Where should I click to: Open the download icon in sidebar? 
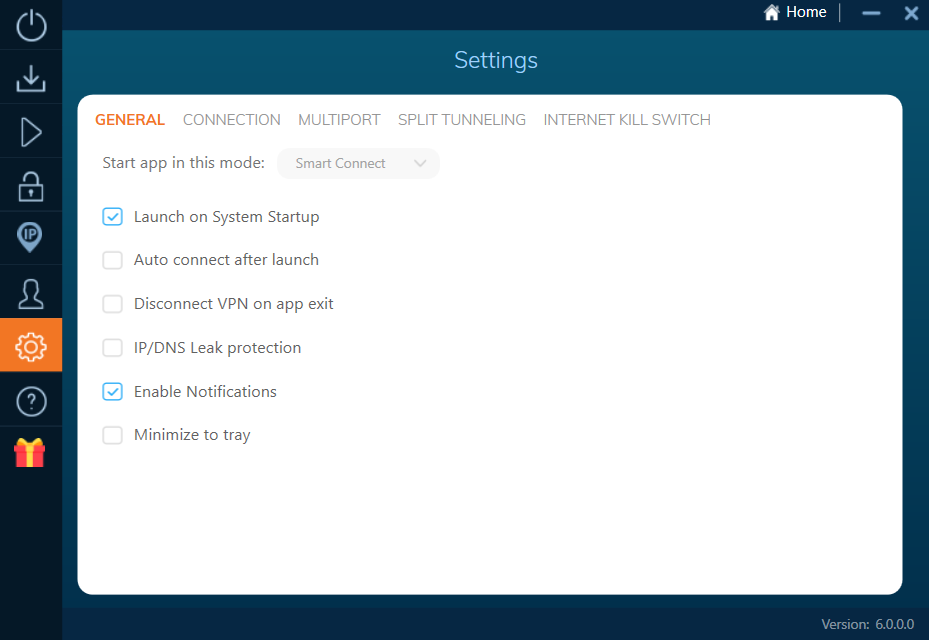pos(31,79)
